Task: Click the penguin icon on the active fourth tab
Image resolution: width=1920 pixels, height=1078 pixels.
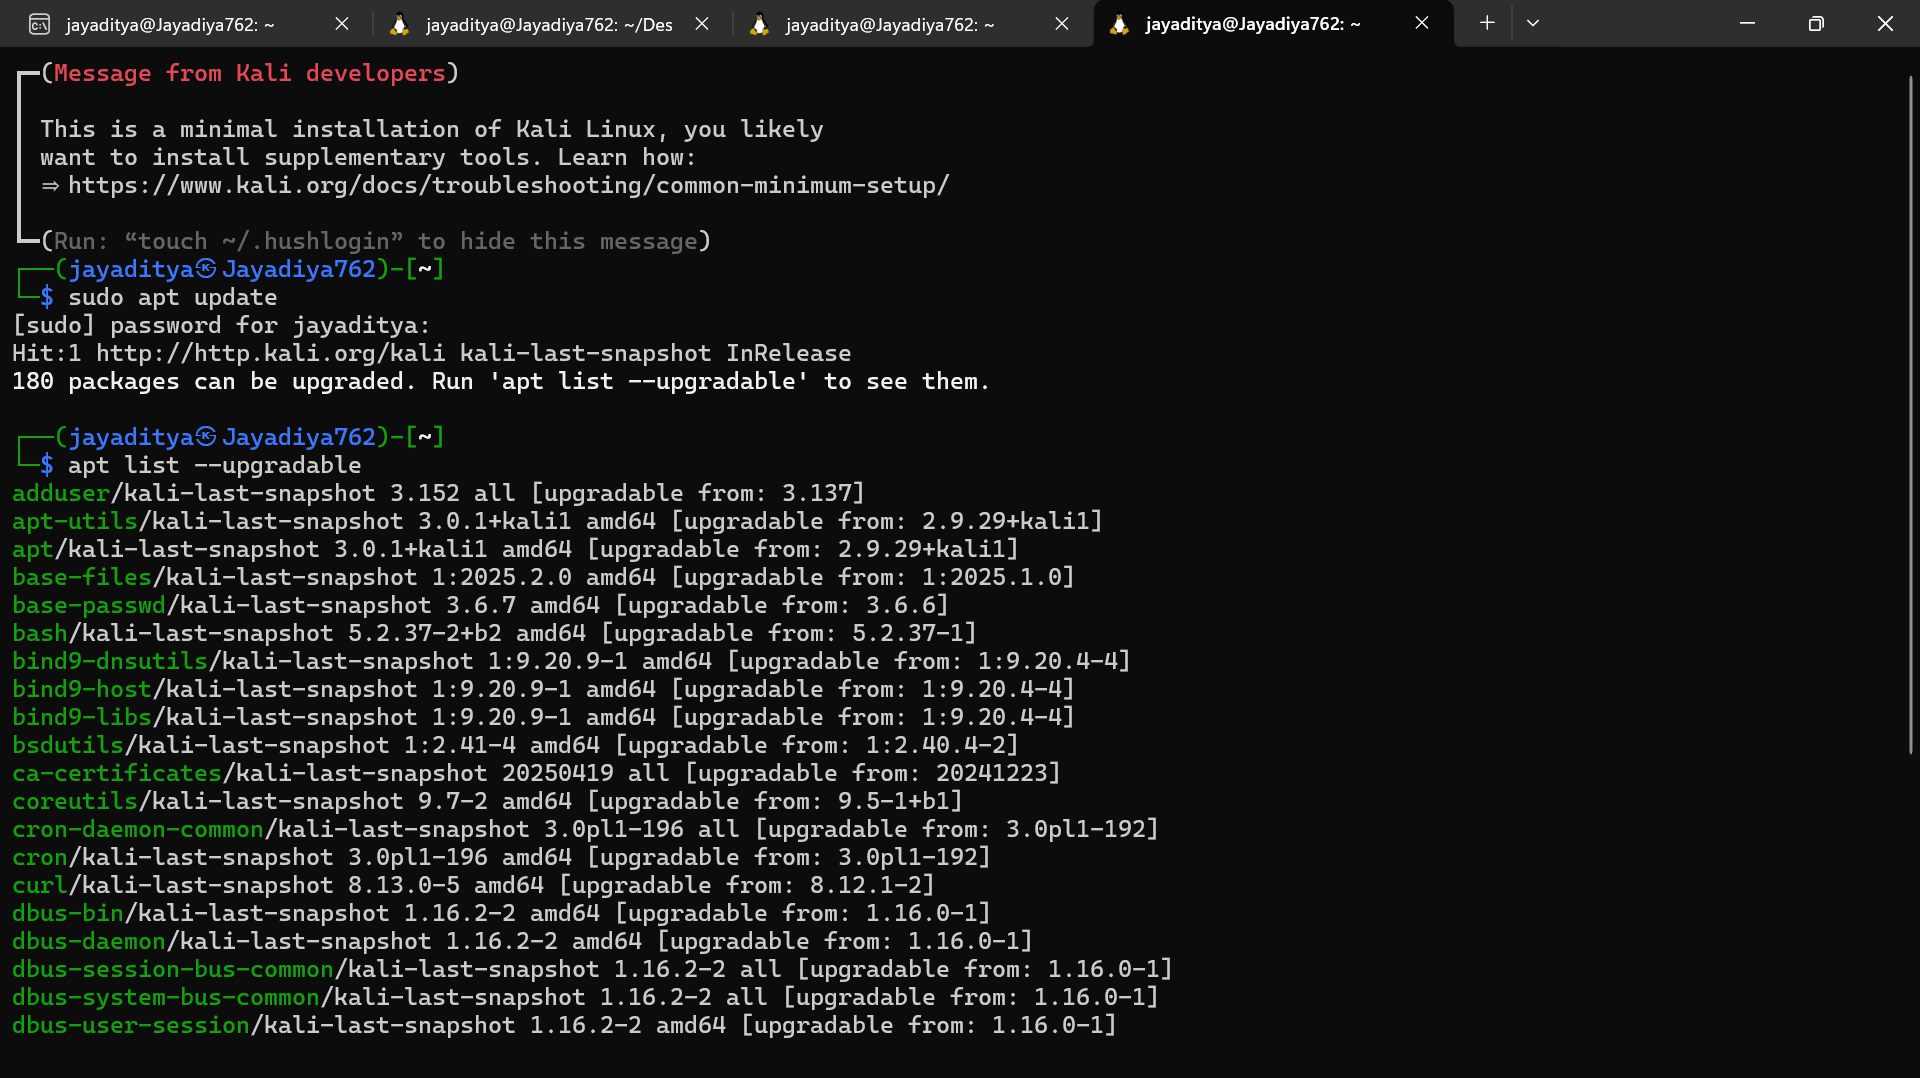Action: click(1119, 24)
